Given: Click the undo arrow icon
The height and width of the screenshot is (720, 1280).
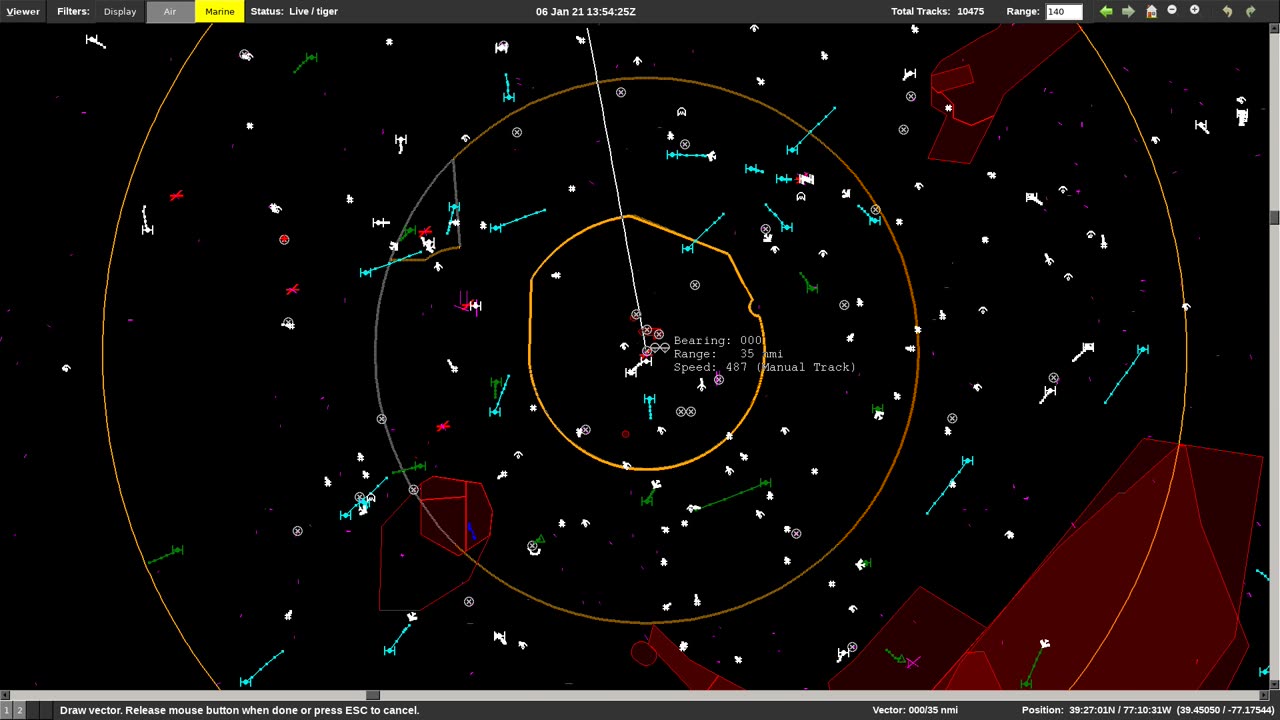Looking at the screenshot, I should [x=1227, y=11].
